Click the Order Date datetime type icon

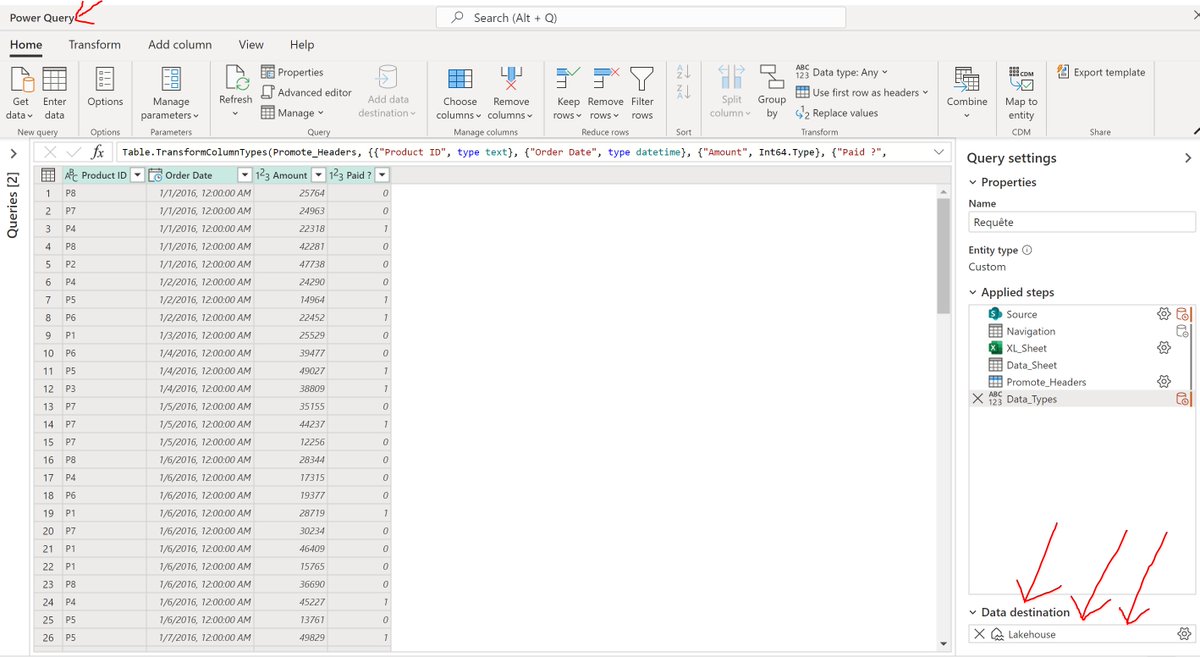click(155, 175)
